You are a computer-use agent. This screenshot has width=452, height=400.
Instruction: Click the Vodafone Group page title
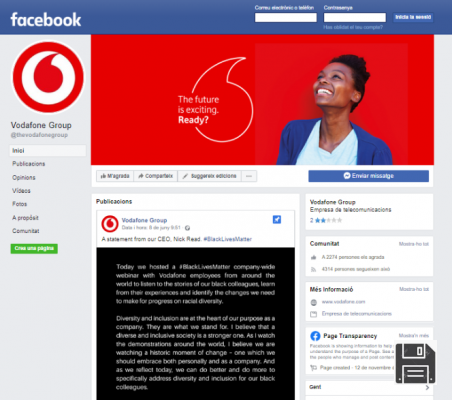41,125
